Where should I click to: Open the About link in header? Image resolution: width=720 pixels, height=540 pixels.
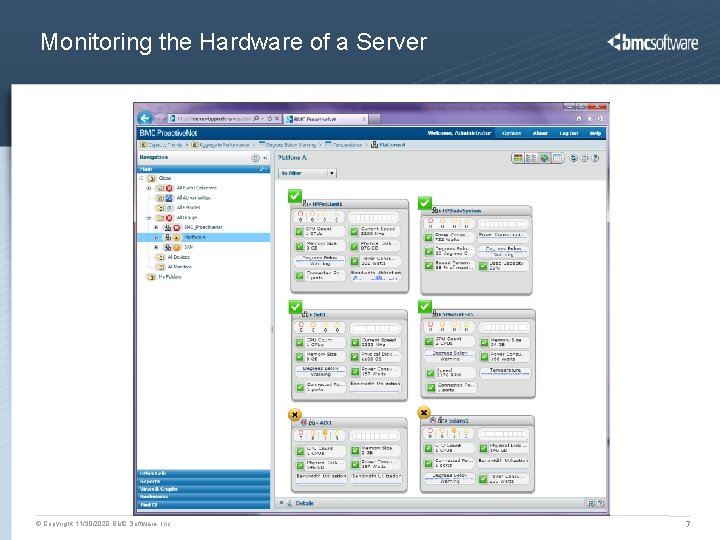coord(540,133)
